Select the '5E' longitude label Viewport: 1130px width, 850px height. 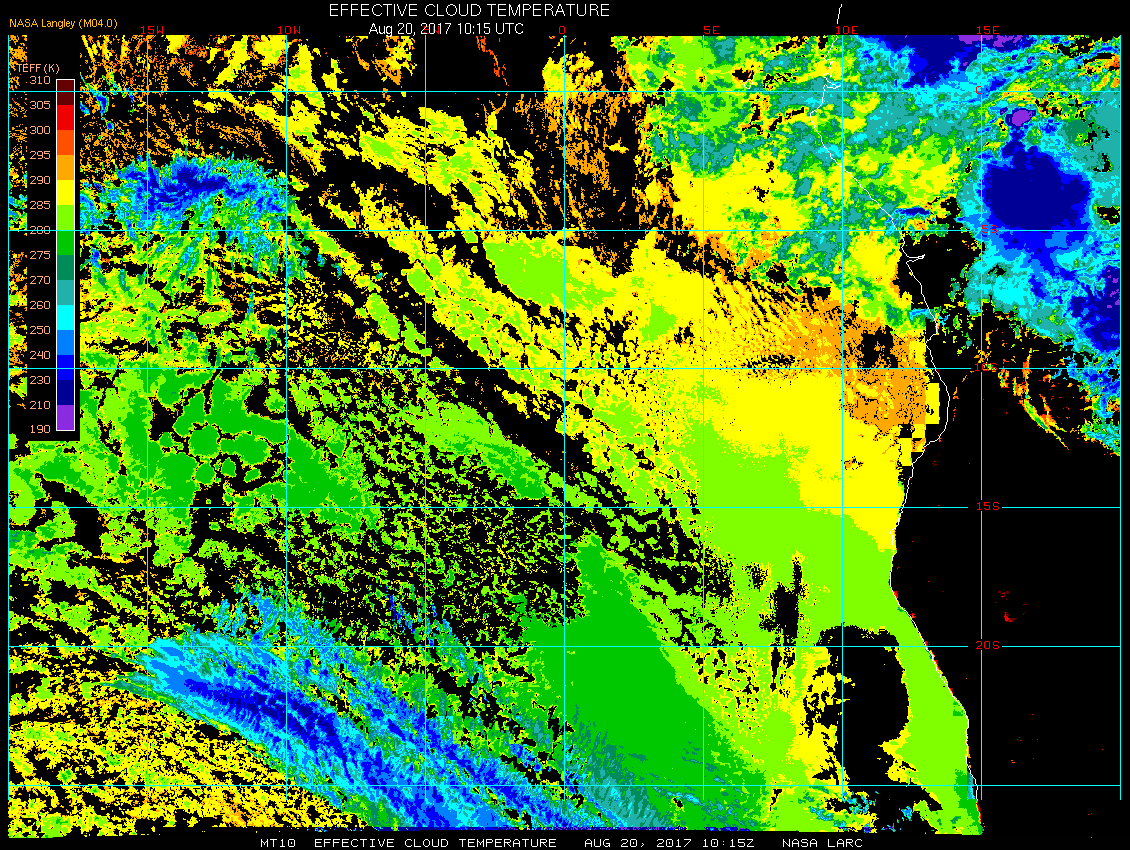click(711, 30)
